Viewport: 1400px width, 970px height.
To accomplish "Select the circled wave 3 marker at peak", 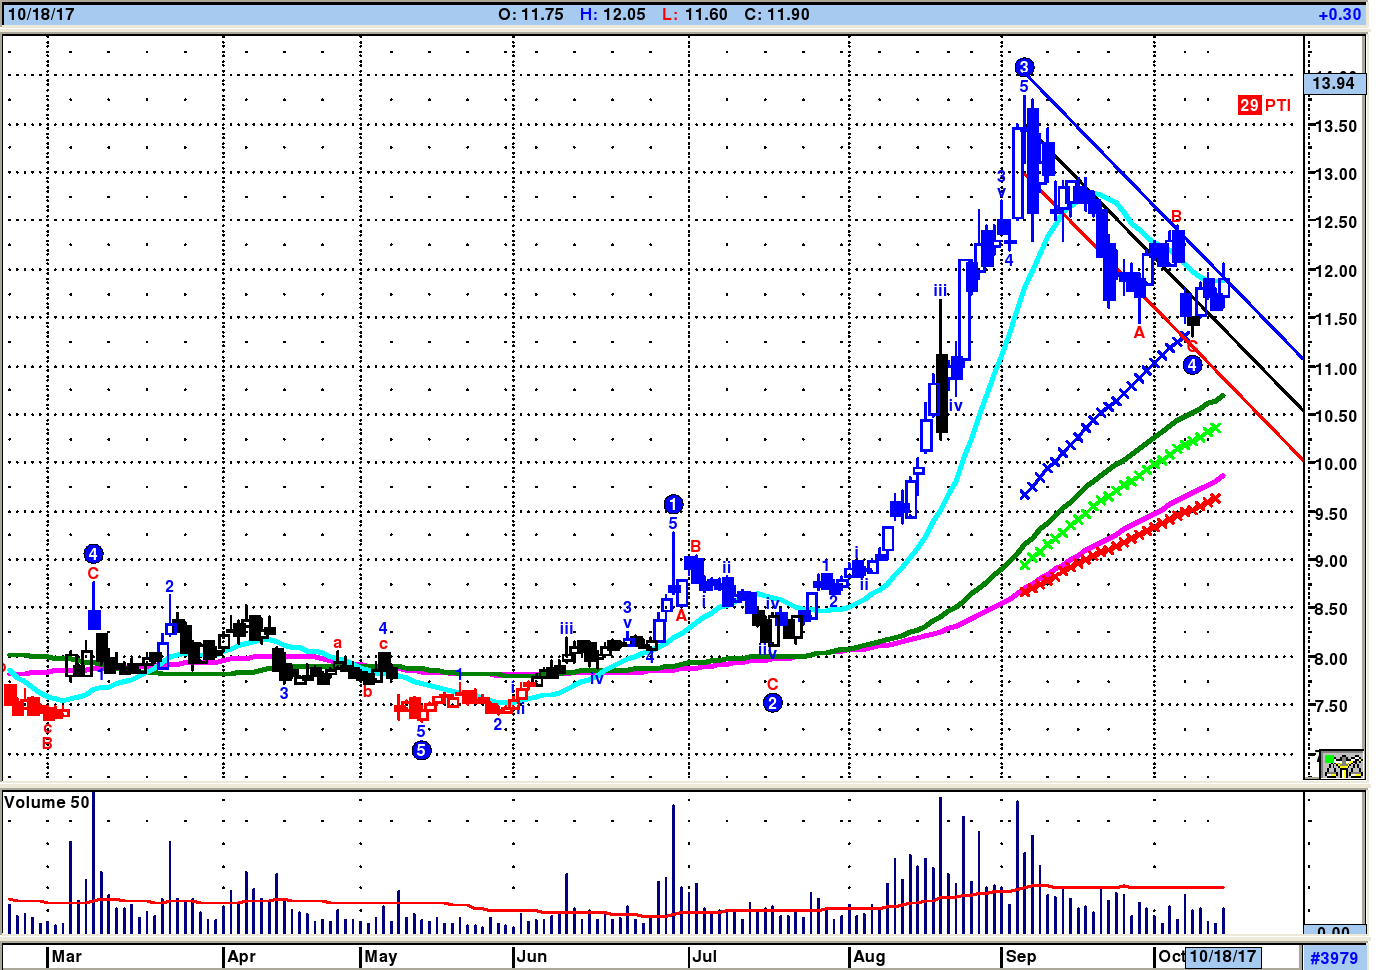I will pyautogui.click(x=1024, y=68).
